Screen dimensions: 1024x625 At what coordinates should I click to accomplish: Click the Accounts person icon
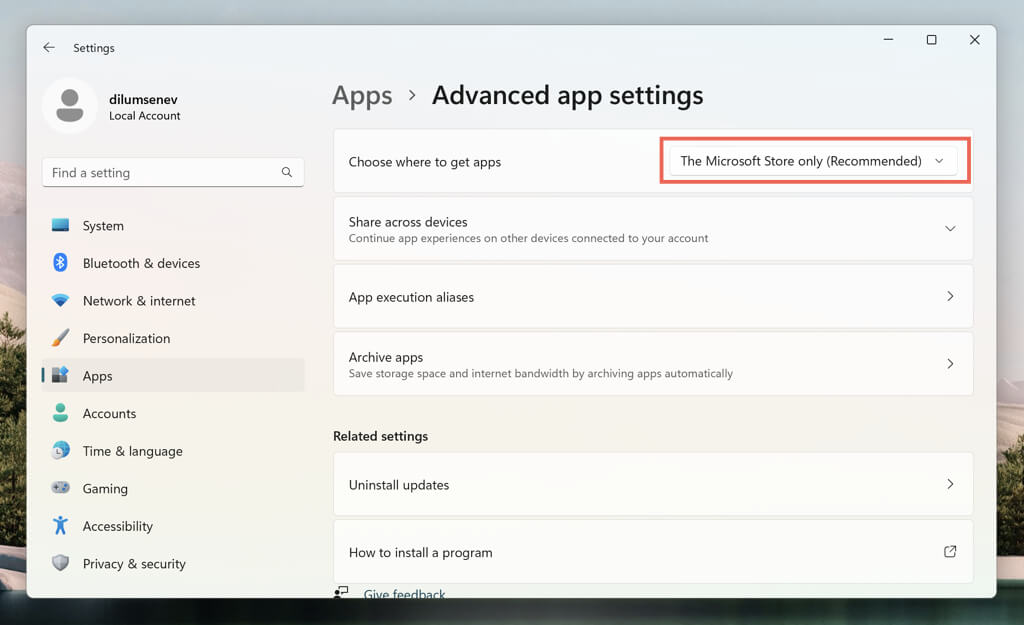(x=61, y=413)
